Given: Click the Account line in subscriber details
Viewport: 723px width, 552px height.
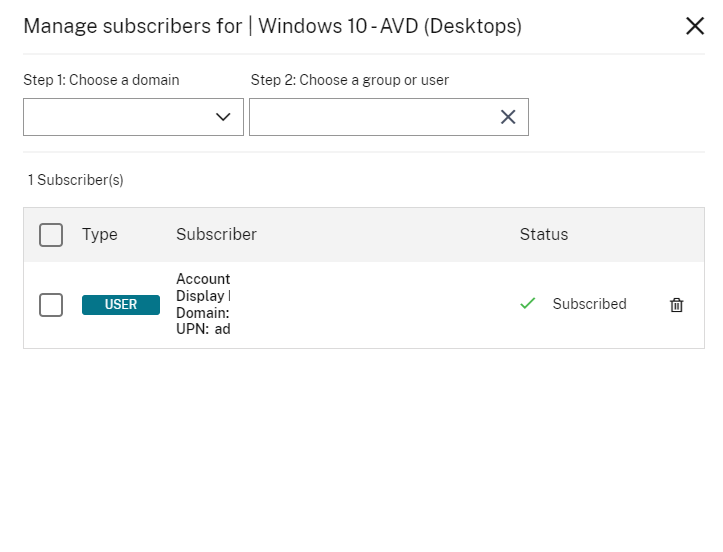Looking at the screenshot, I should [203, 279].
